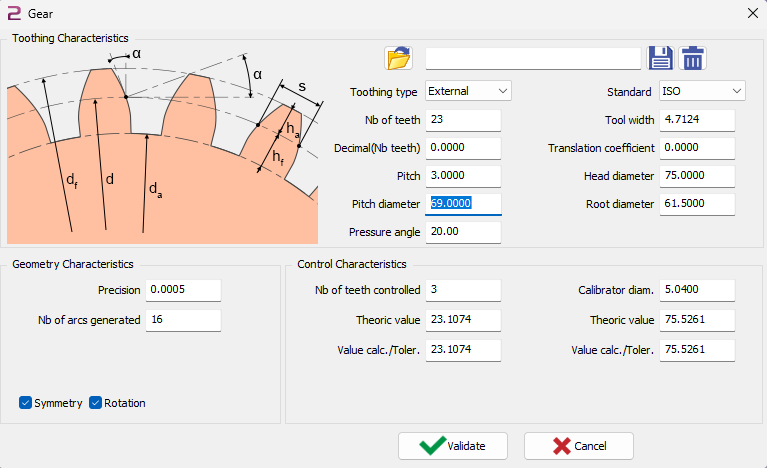This screenshot has height=468, width=767.
Task: Open the Toothing type dropdown
Action: 468,91
